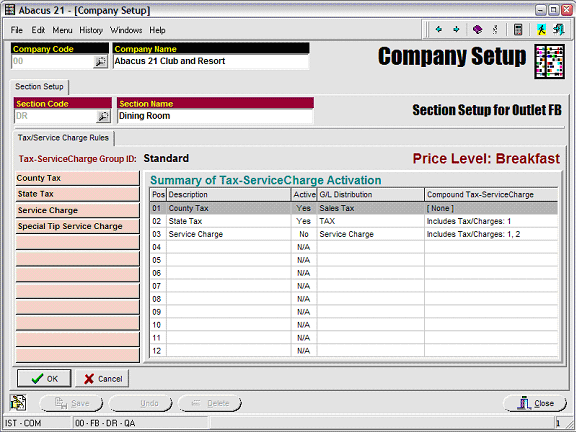
Task: Open the calculator toolbar icon
Action: 518,29
